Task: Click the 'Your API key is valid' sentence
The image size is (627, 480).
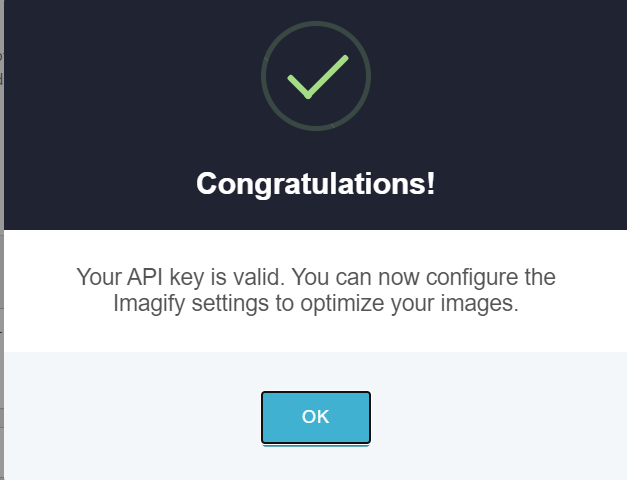Action: (x=181, y=277)
